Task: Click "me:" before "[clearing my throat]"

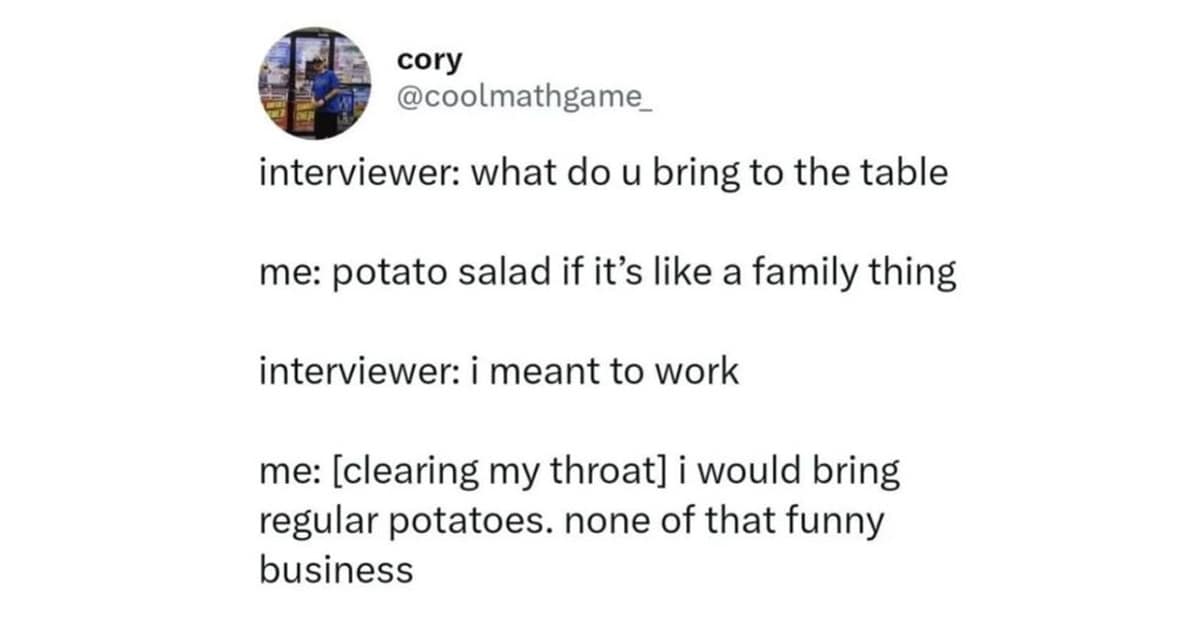Action: (284, 472)
